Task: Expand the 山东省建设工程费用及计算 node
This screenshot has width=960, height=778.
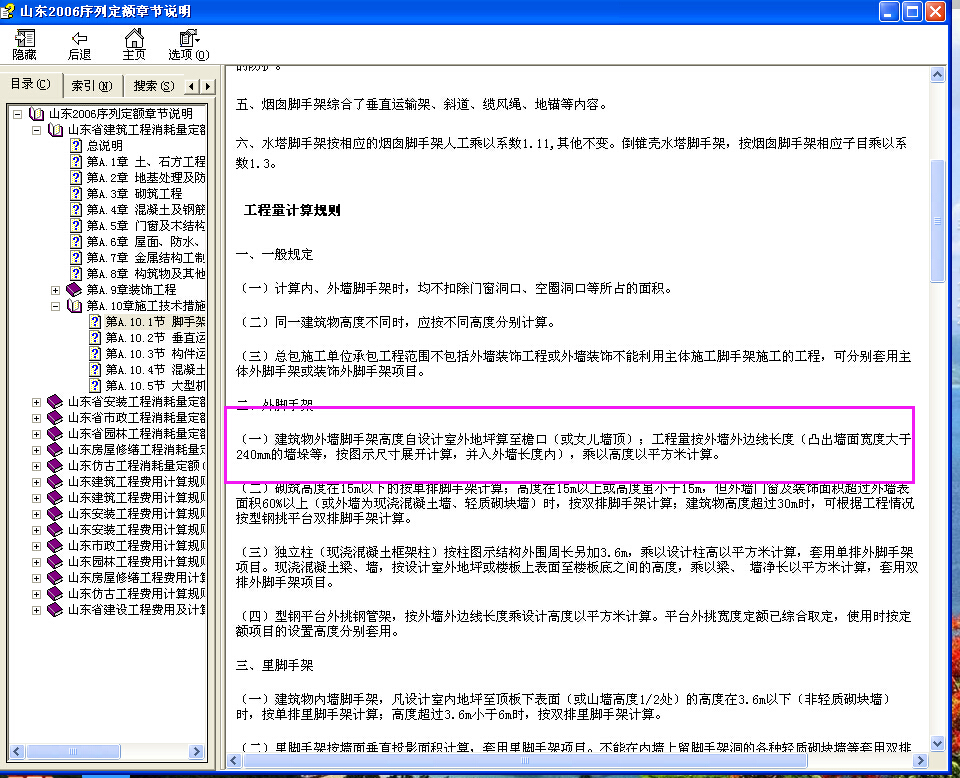Action: (36, 610)
